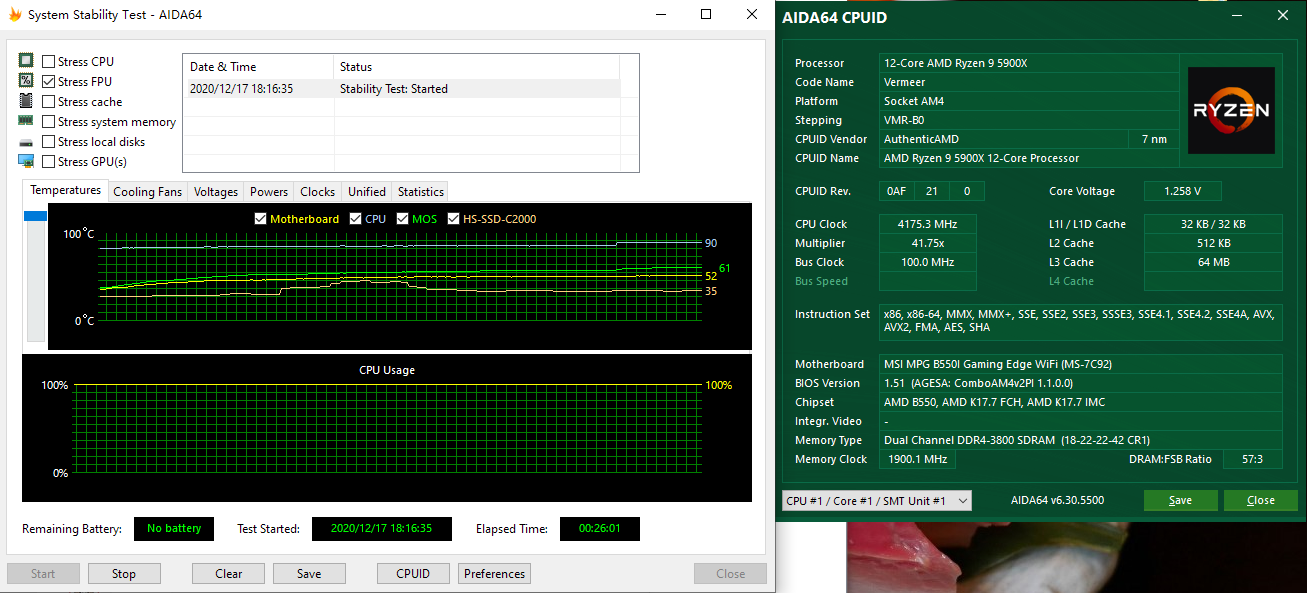Click the Processor name 12-Core AMD Ryzen 9 5900X
The width and height of the screenshot is (1307, 593).
[1029, 63]
